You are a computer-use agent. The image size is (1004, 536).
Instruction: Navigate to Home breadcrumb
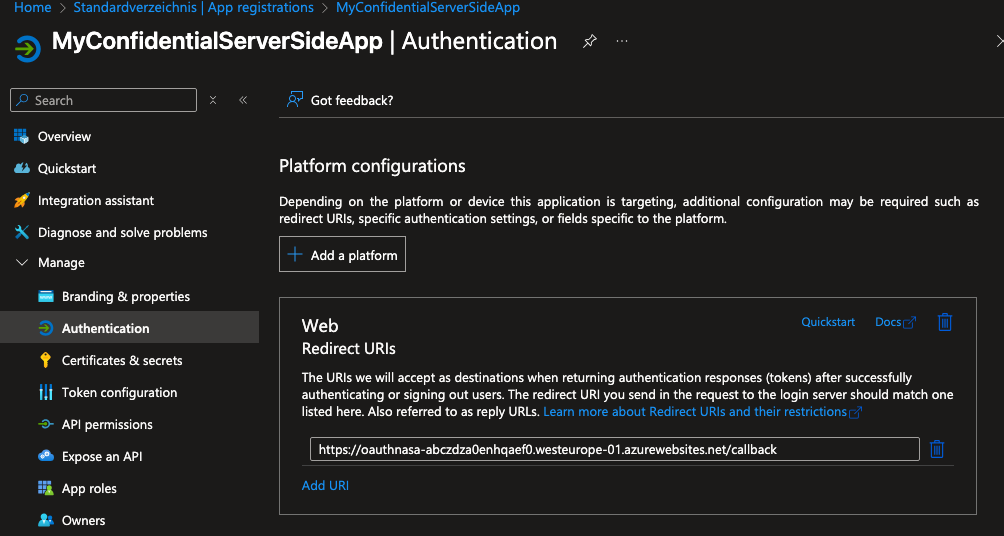(33, 7)
